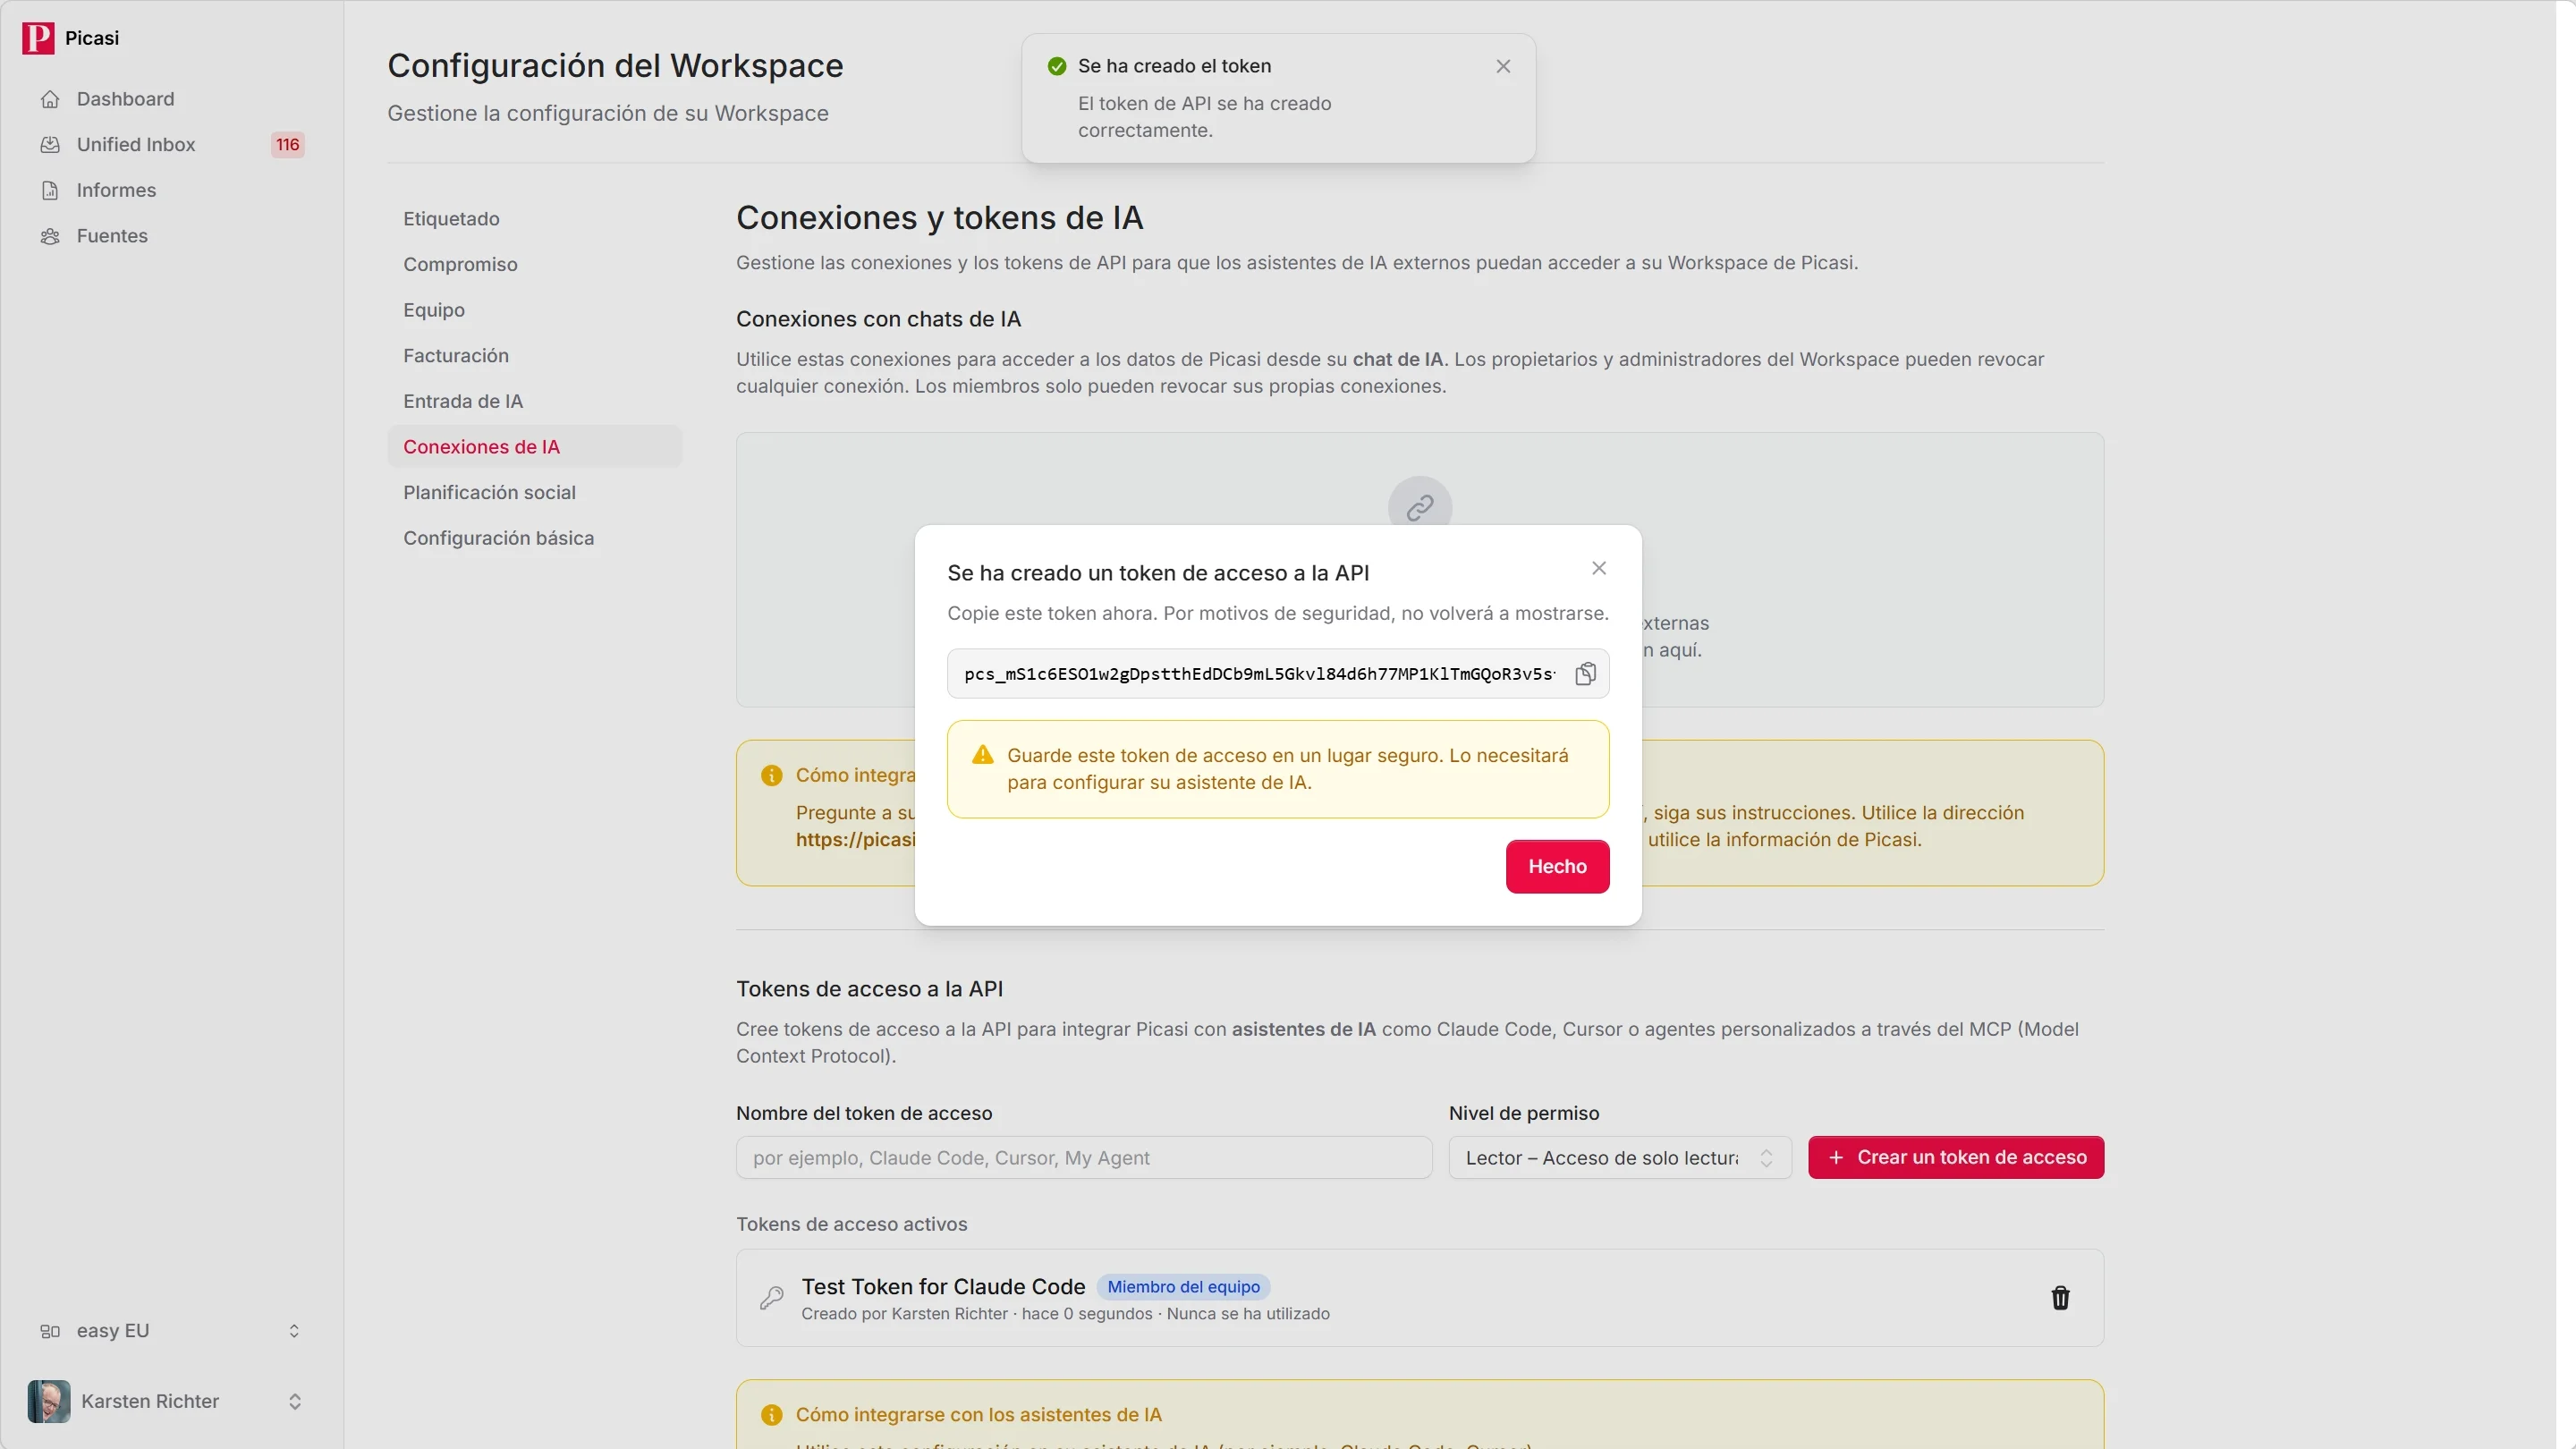Click 'Configuración del Workspace' title
This screenshot has height=1449, width=2576.
[615, 66]
